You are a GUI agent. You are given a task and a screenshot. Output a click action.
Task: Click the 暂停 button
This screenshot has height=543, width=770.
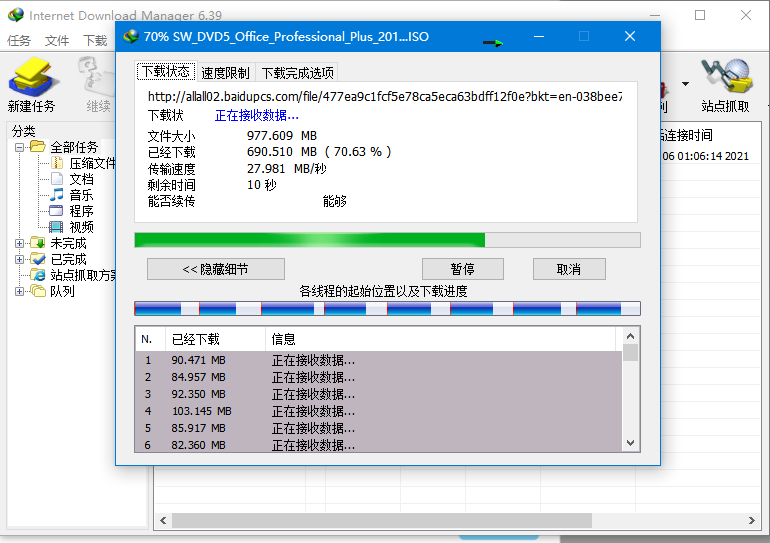(x=463, y=269)
